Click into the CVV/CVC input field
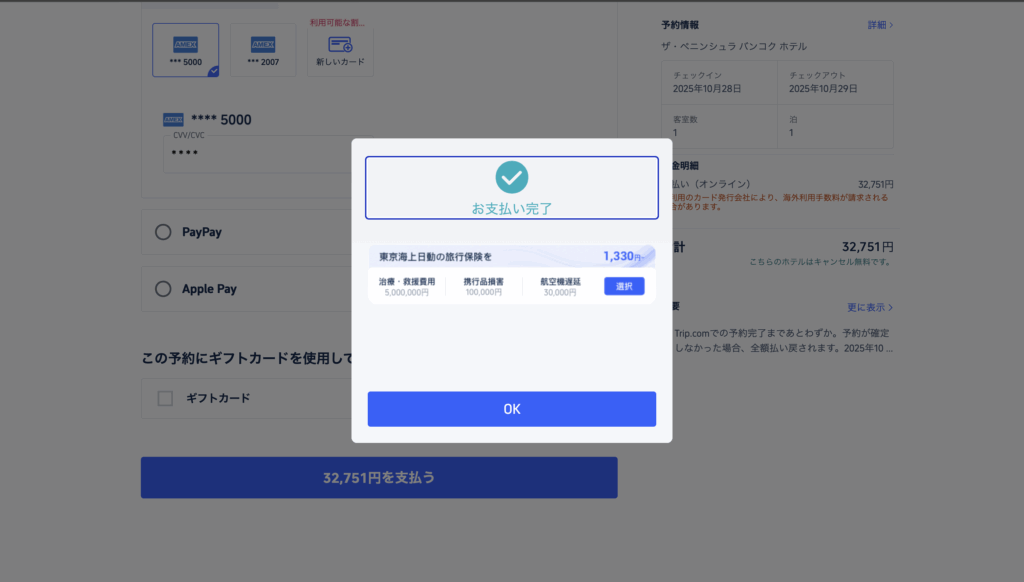Viewport: 1024px width, 582px height. coord(258,154)
